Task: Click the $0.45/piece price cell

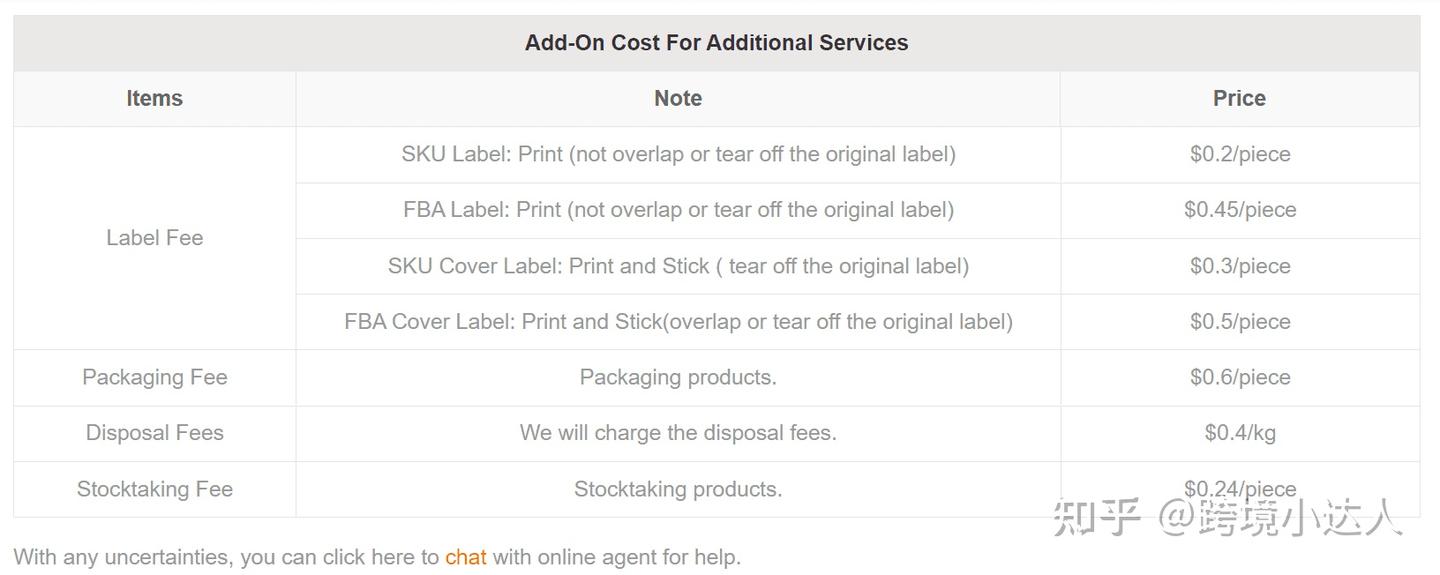Action: click(x=1239, y=210)
